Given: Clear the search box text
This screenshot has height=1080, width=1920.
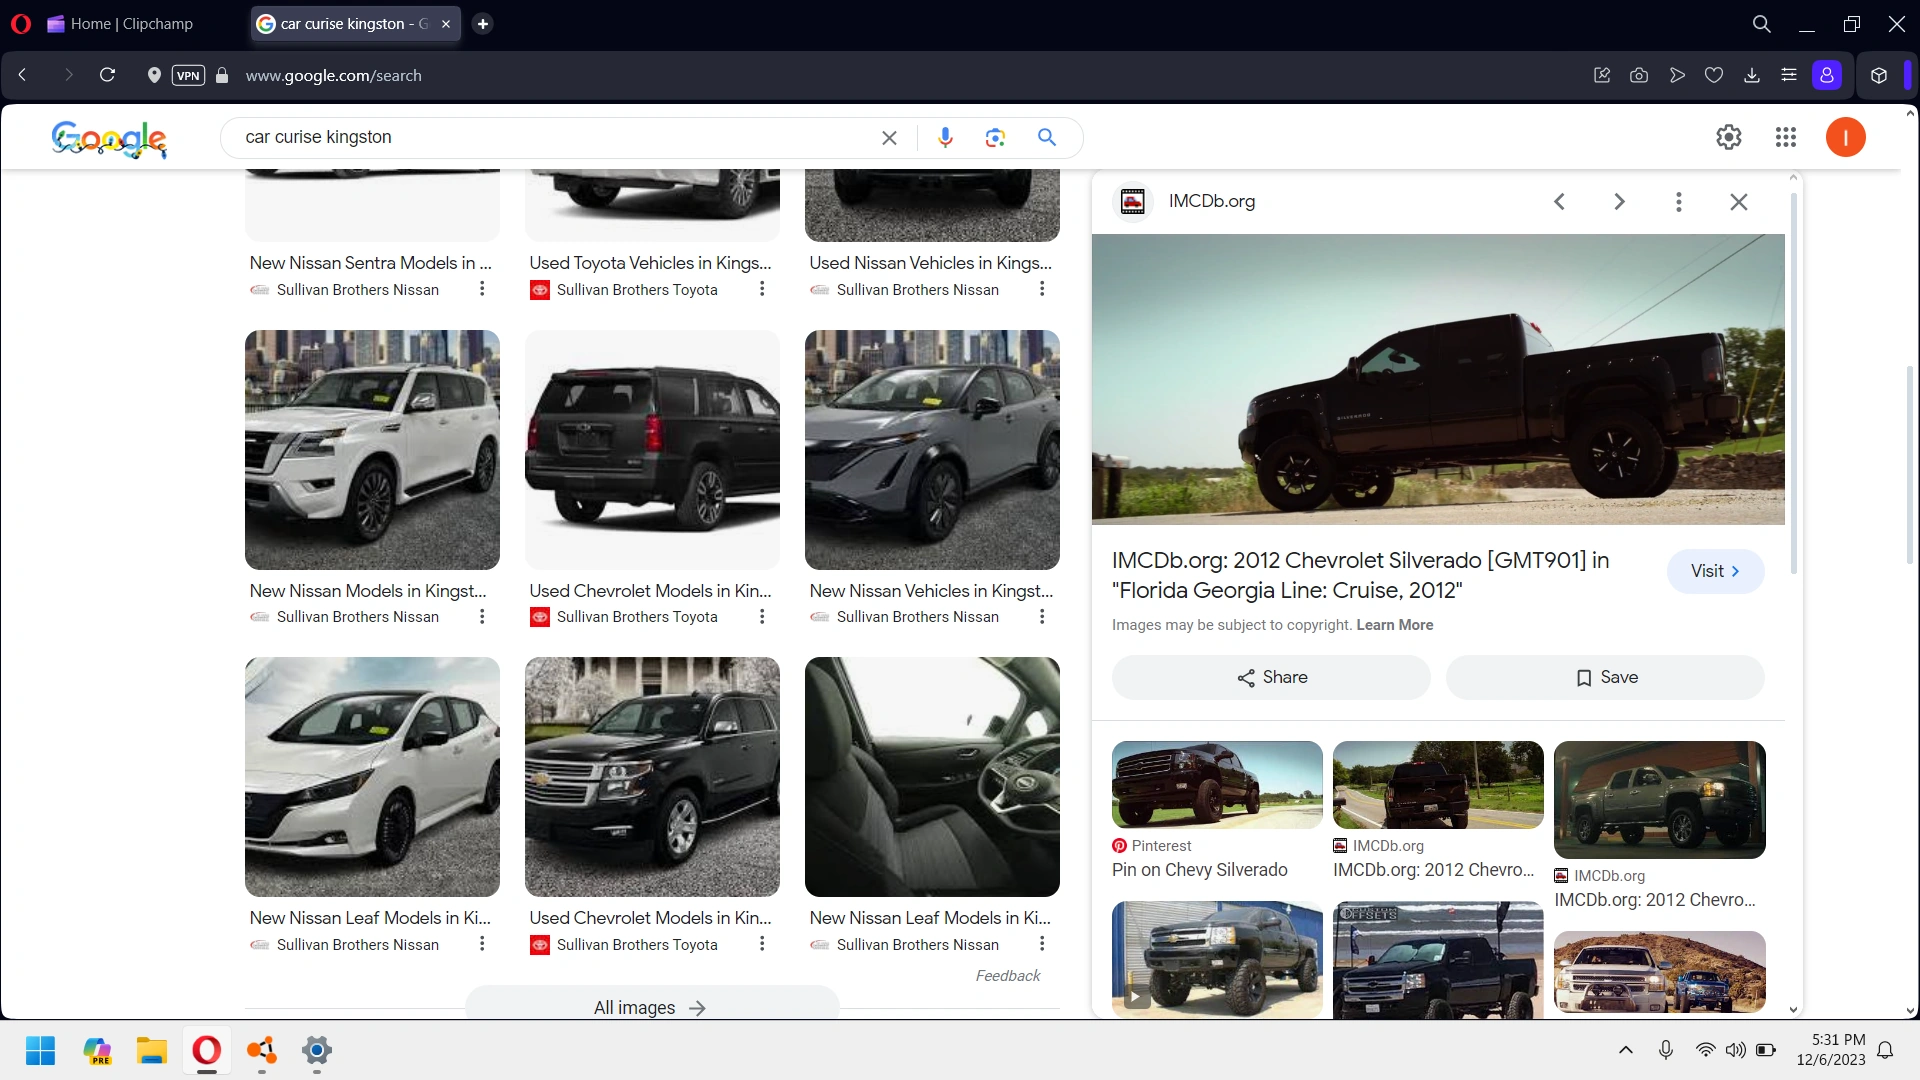Looking at the screenshot, I should [889, 138].
